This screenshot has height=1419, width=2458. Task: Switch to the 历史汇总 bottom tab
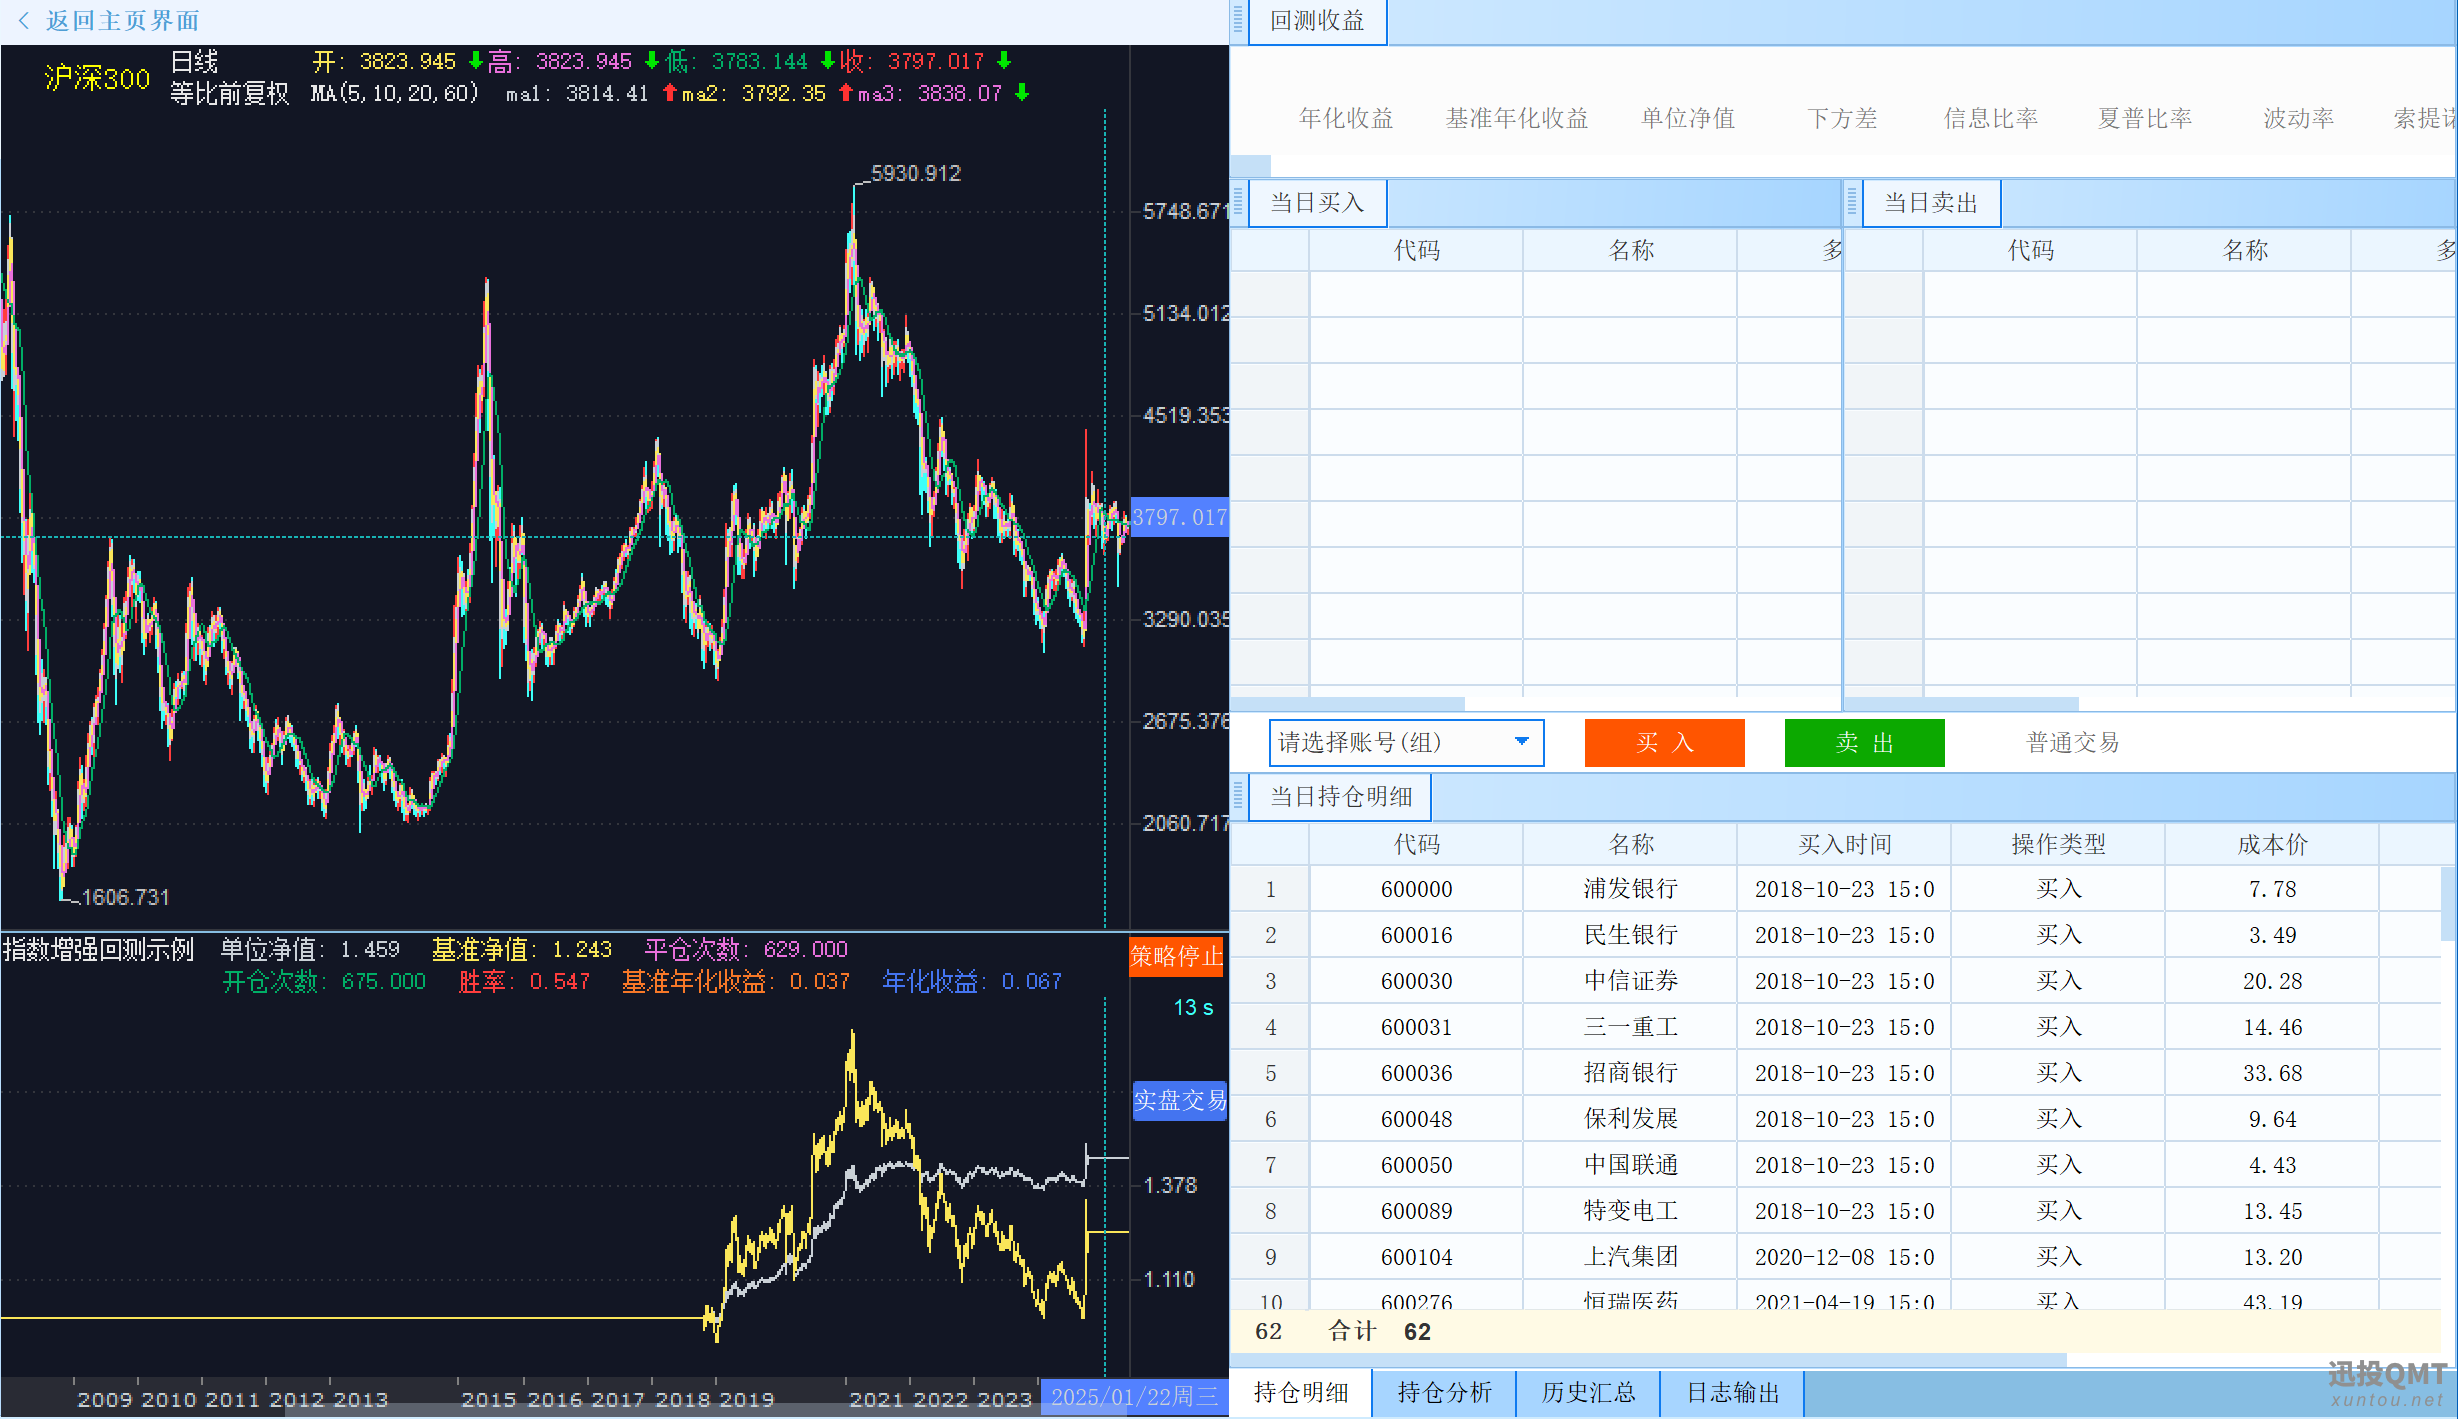point(1588,1393)
